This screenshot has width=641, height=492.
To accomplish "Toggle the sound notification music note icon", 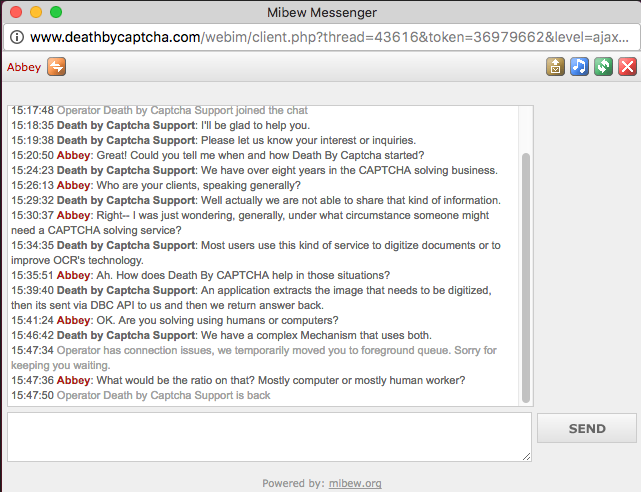I will (579, 67).
